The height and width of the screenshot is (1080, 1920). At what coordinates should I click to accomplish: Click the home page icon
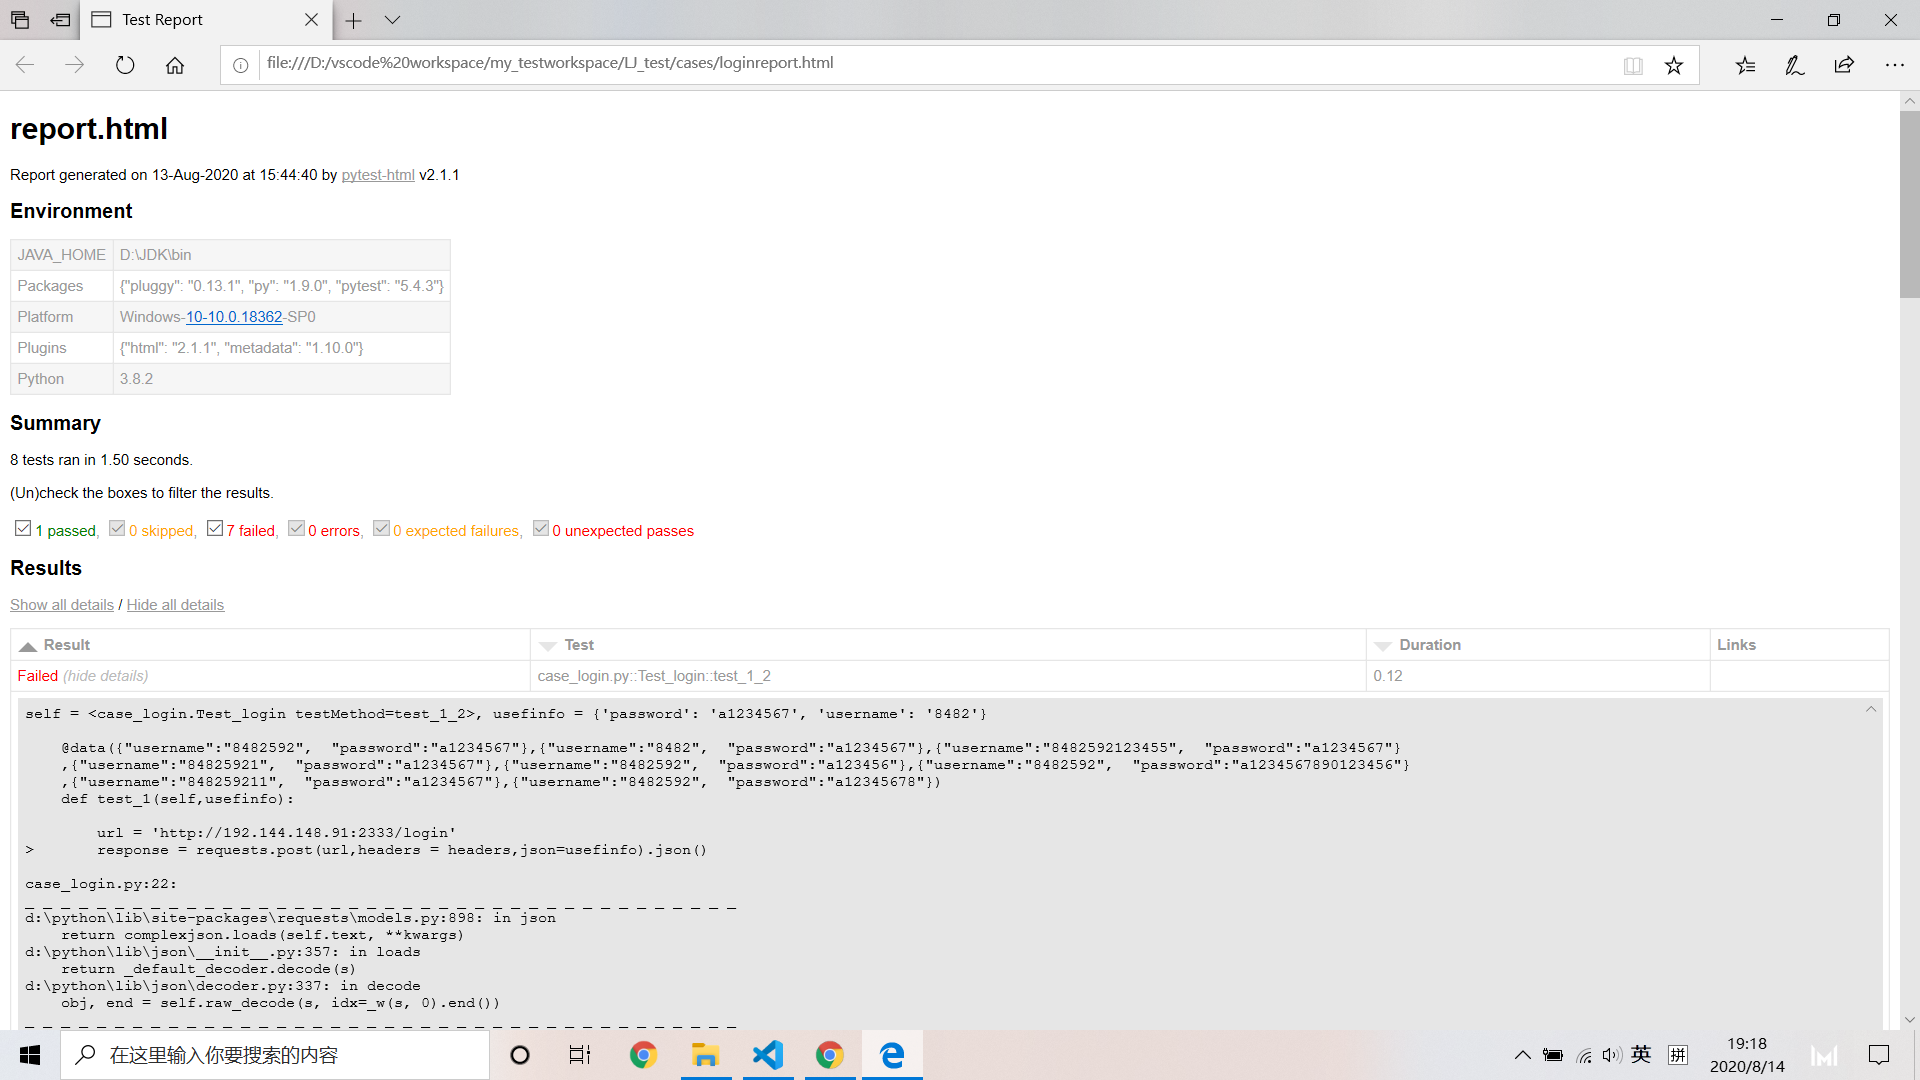[175, 65]
